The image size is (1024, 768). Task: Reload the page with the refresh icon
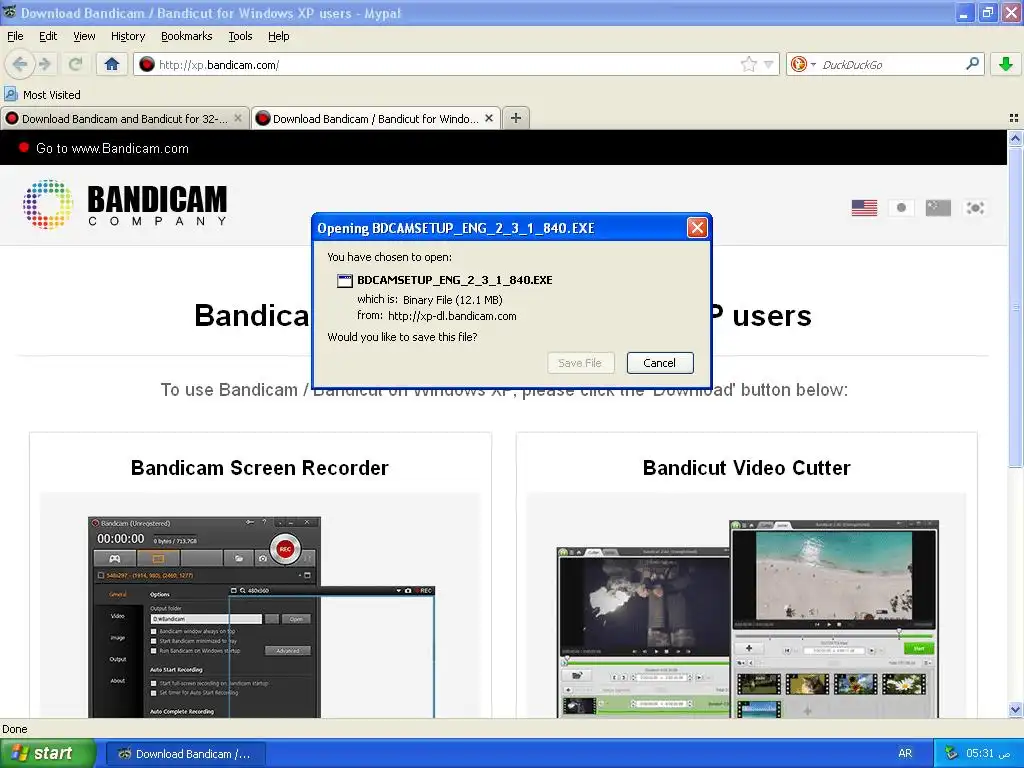[x=76, y=64]
